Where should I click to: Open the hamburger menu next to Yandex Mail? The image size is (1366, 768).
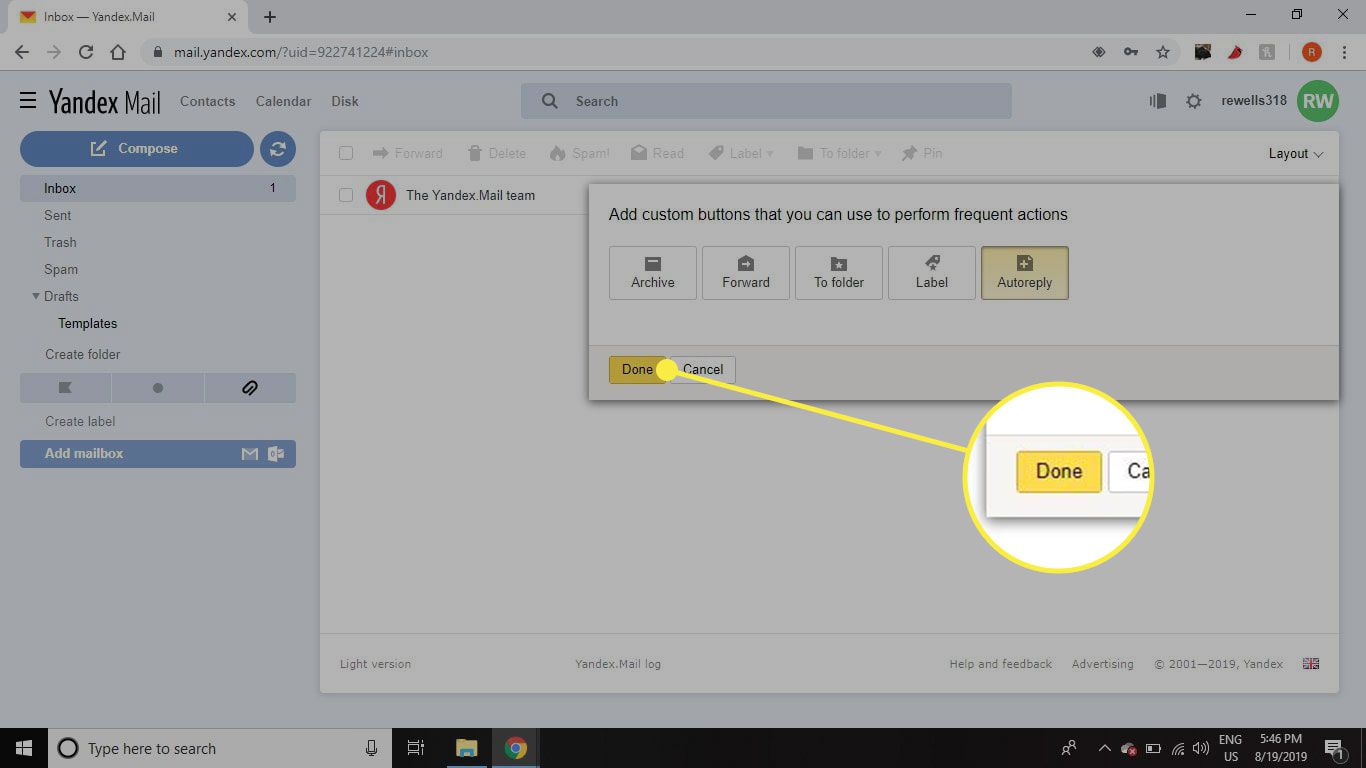[x=28, y=101]
